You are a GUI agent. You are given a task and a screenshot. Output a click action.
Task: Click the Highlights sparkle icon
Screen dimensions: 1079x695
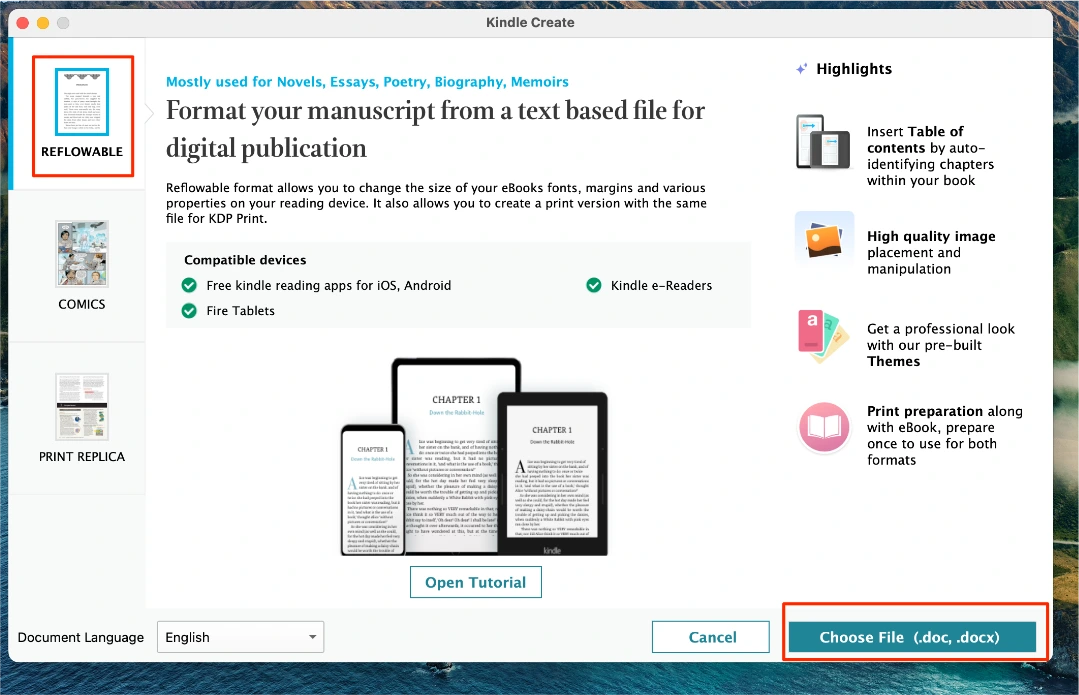pos(802,69)
